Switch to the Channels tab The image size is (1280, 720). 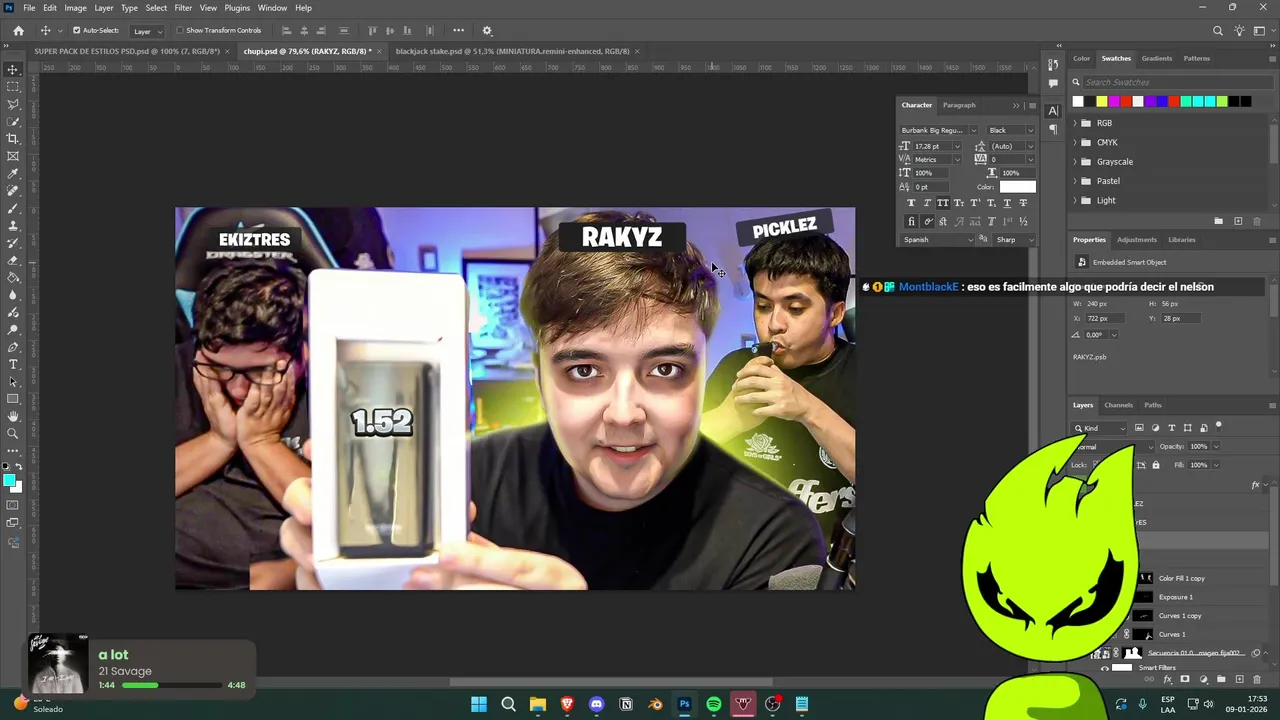tap(1118, 405)
